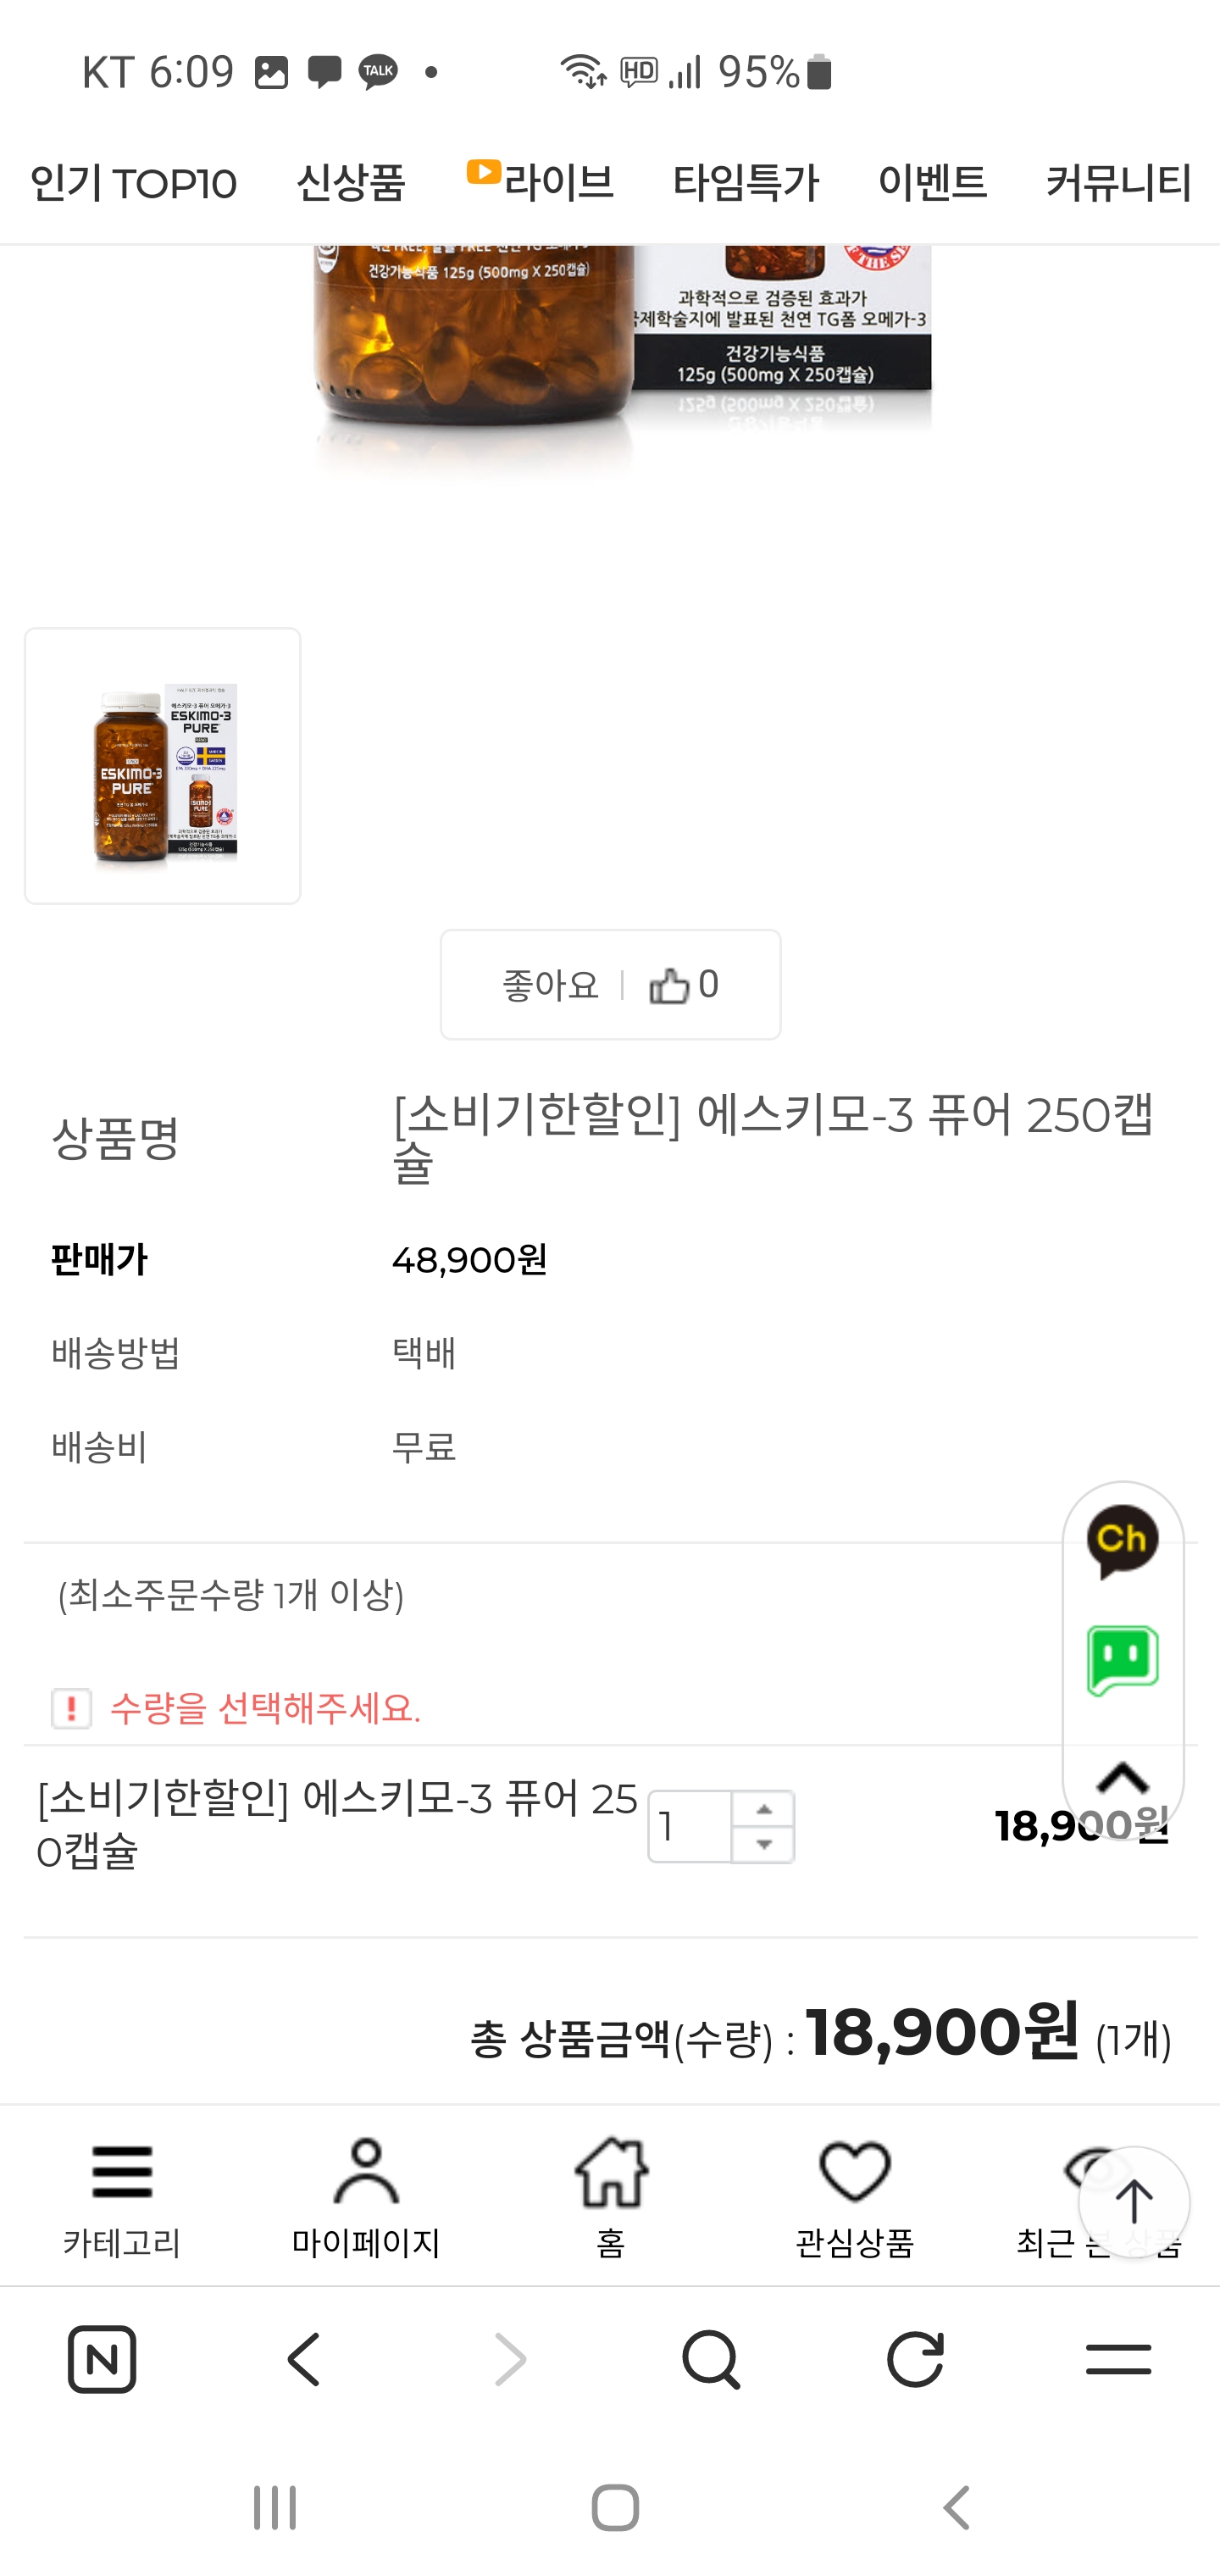The height and width of the screenshot is (2576, 1220).
Task: Decrease quantity with the down arrow
Action: (763, 1845)
